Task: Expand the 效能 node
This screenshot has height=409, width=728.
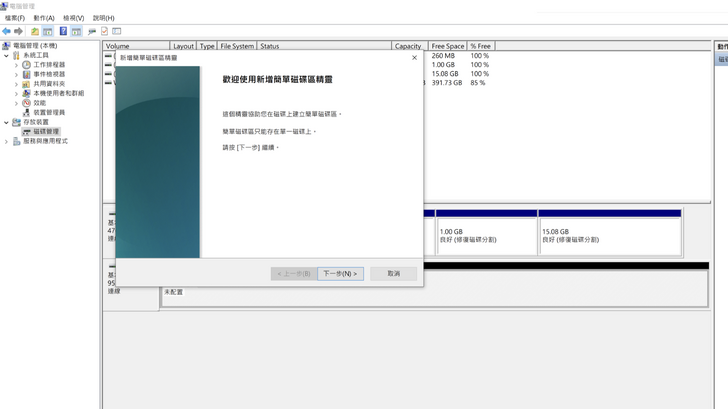Action: [16, 103]
